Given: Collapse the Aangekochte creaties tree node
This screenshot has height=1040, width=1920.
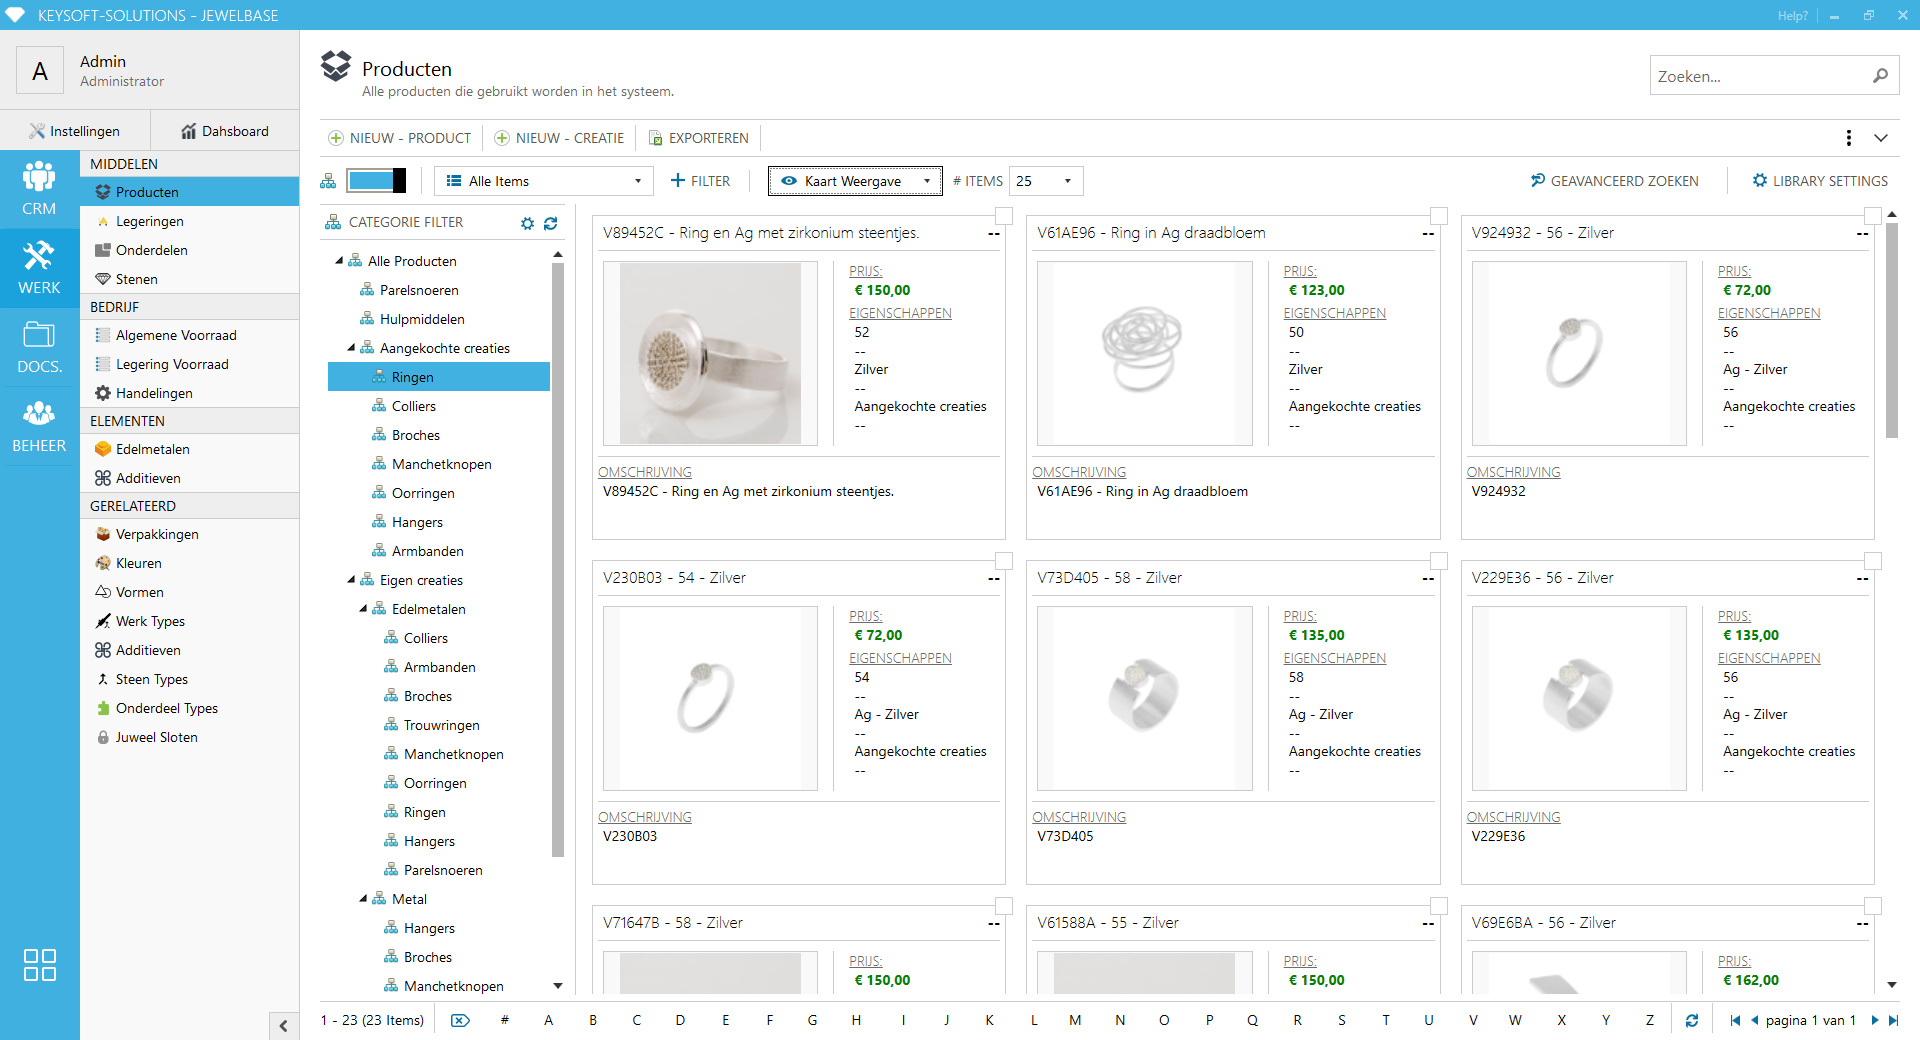Looking at the screenshot, I should coord(351,348).
